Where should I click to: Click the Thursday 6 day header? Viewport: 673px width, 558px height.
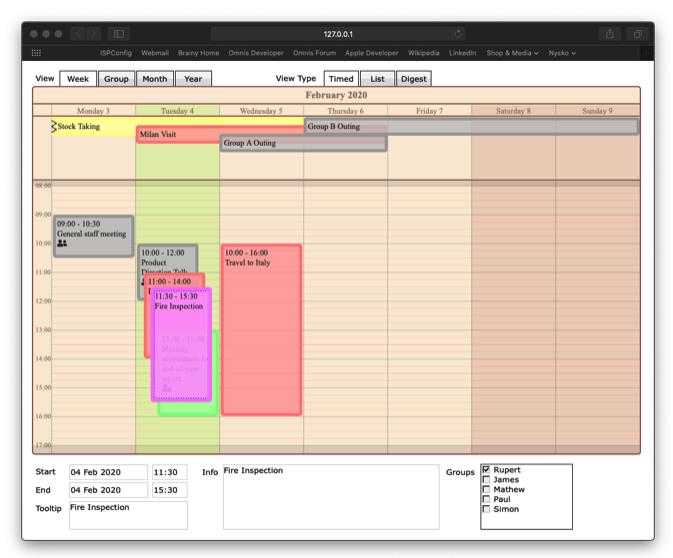click(x=346, y=111)
